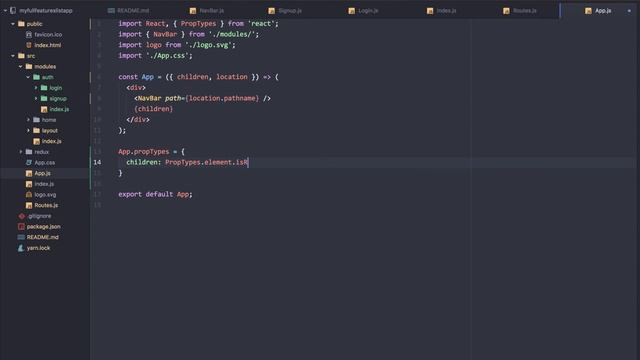Select the layout folder name in tree
This screenshot has width=640, height=360.
[x=50, y=131]
